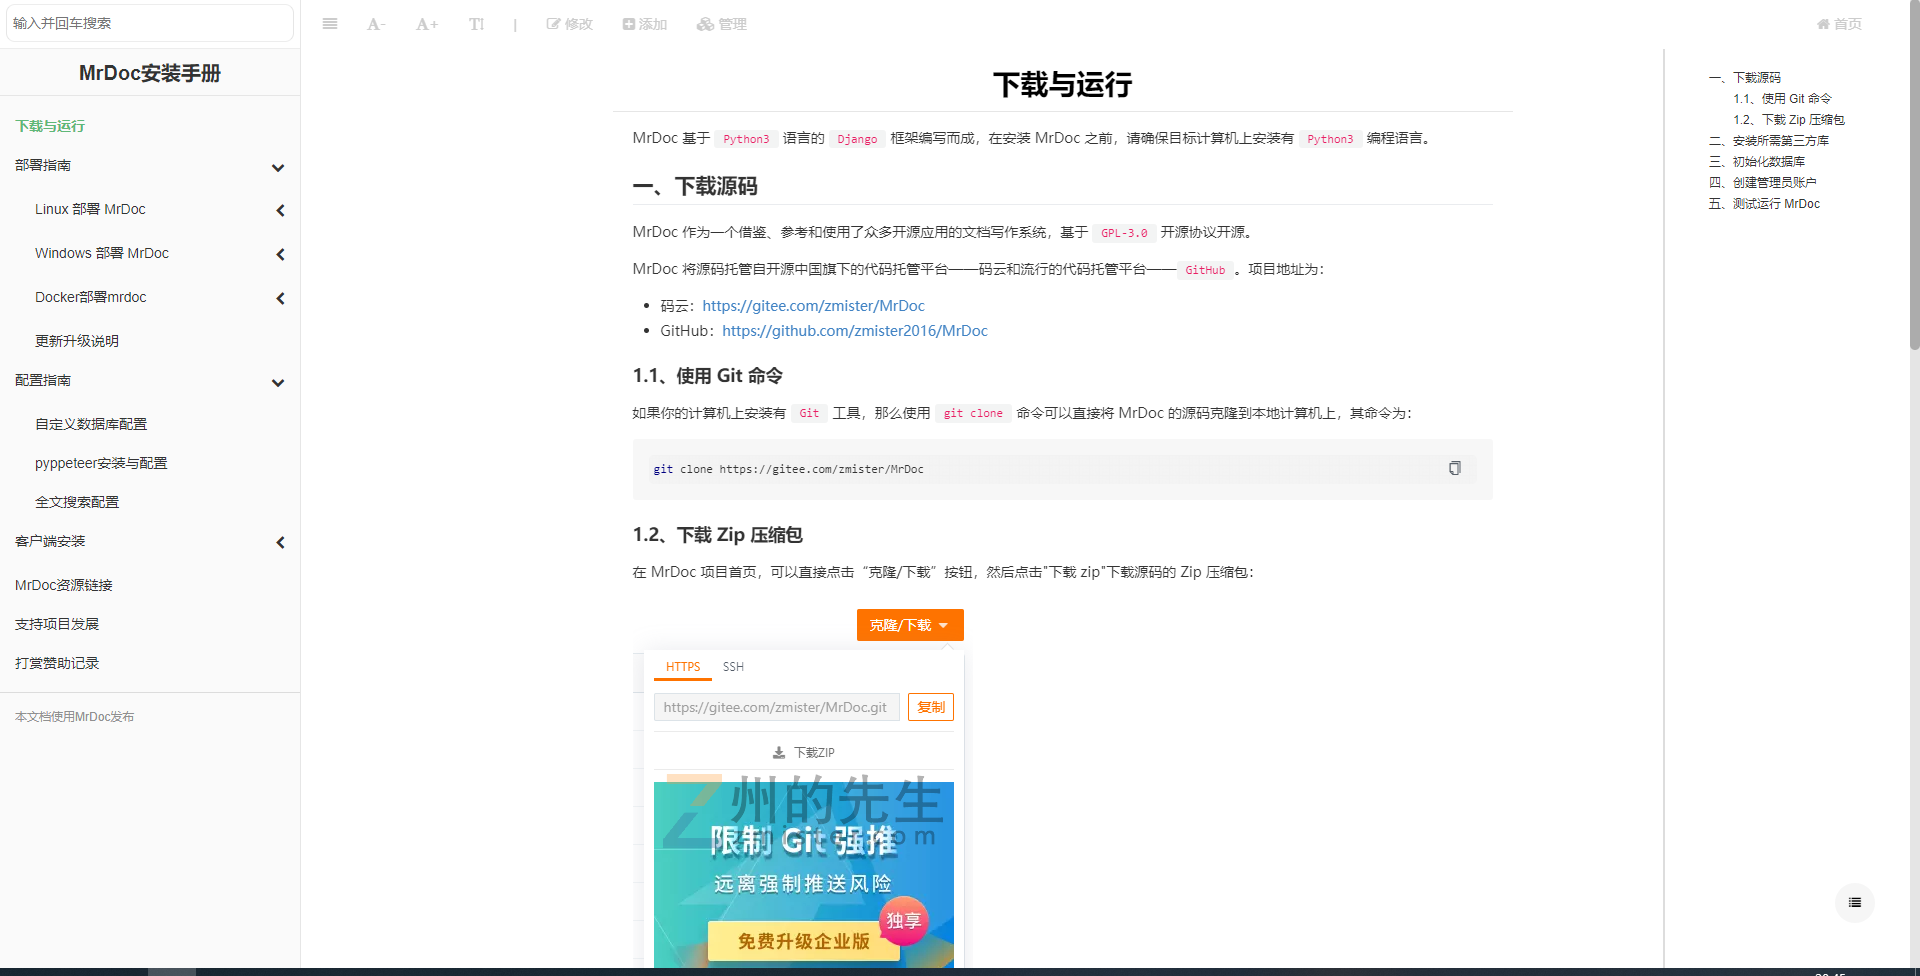1920x976 pixels.
Task: Open 更新升级说明 document
Action: point(77,341)
